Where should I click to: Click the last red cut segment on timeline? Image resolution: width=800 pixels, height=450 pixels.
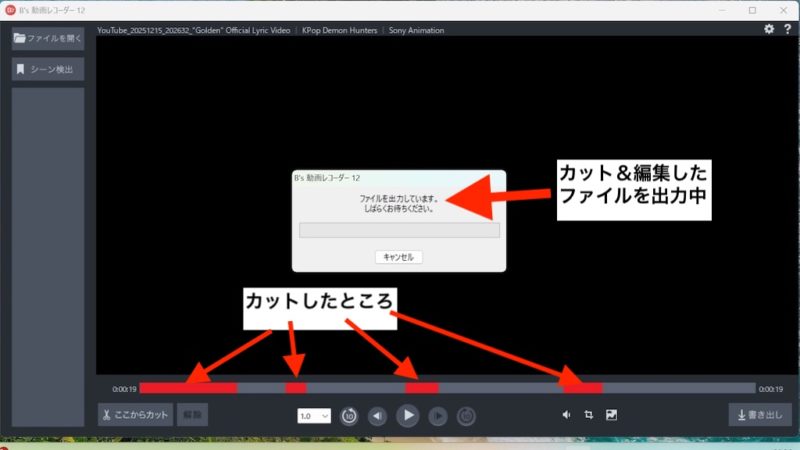(x=583, y=388)
